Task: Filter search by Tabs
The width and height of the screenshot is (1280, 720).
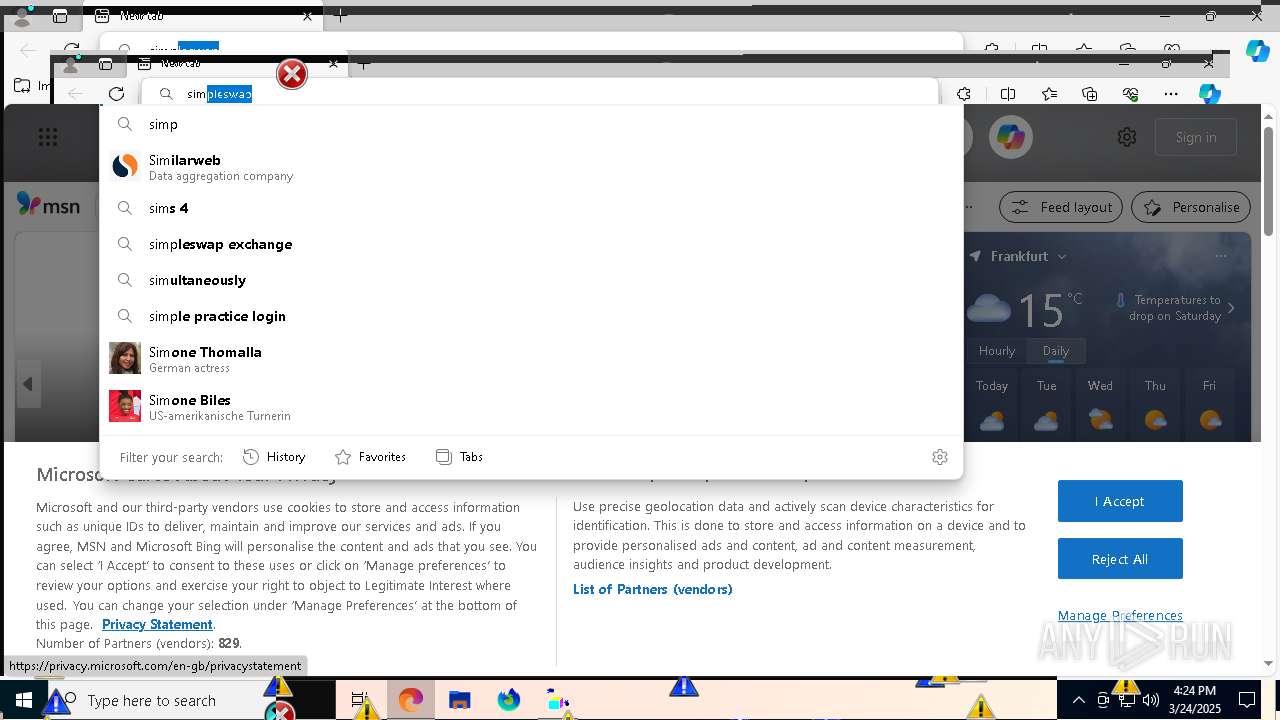Action: (460, 457)
